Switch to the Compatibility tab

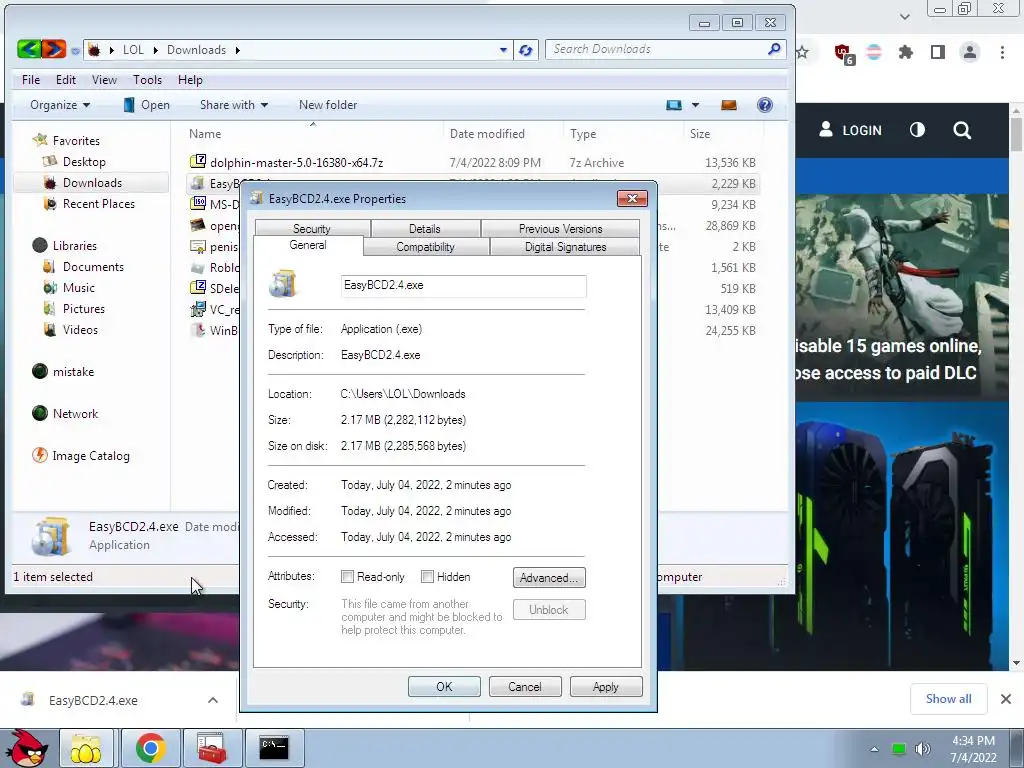(x=425, y=247)
